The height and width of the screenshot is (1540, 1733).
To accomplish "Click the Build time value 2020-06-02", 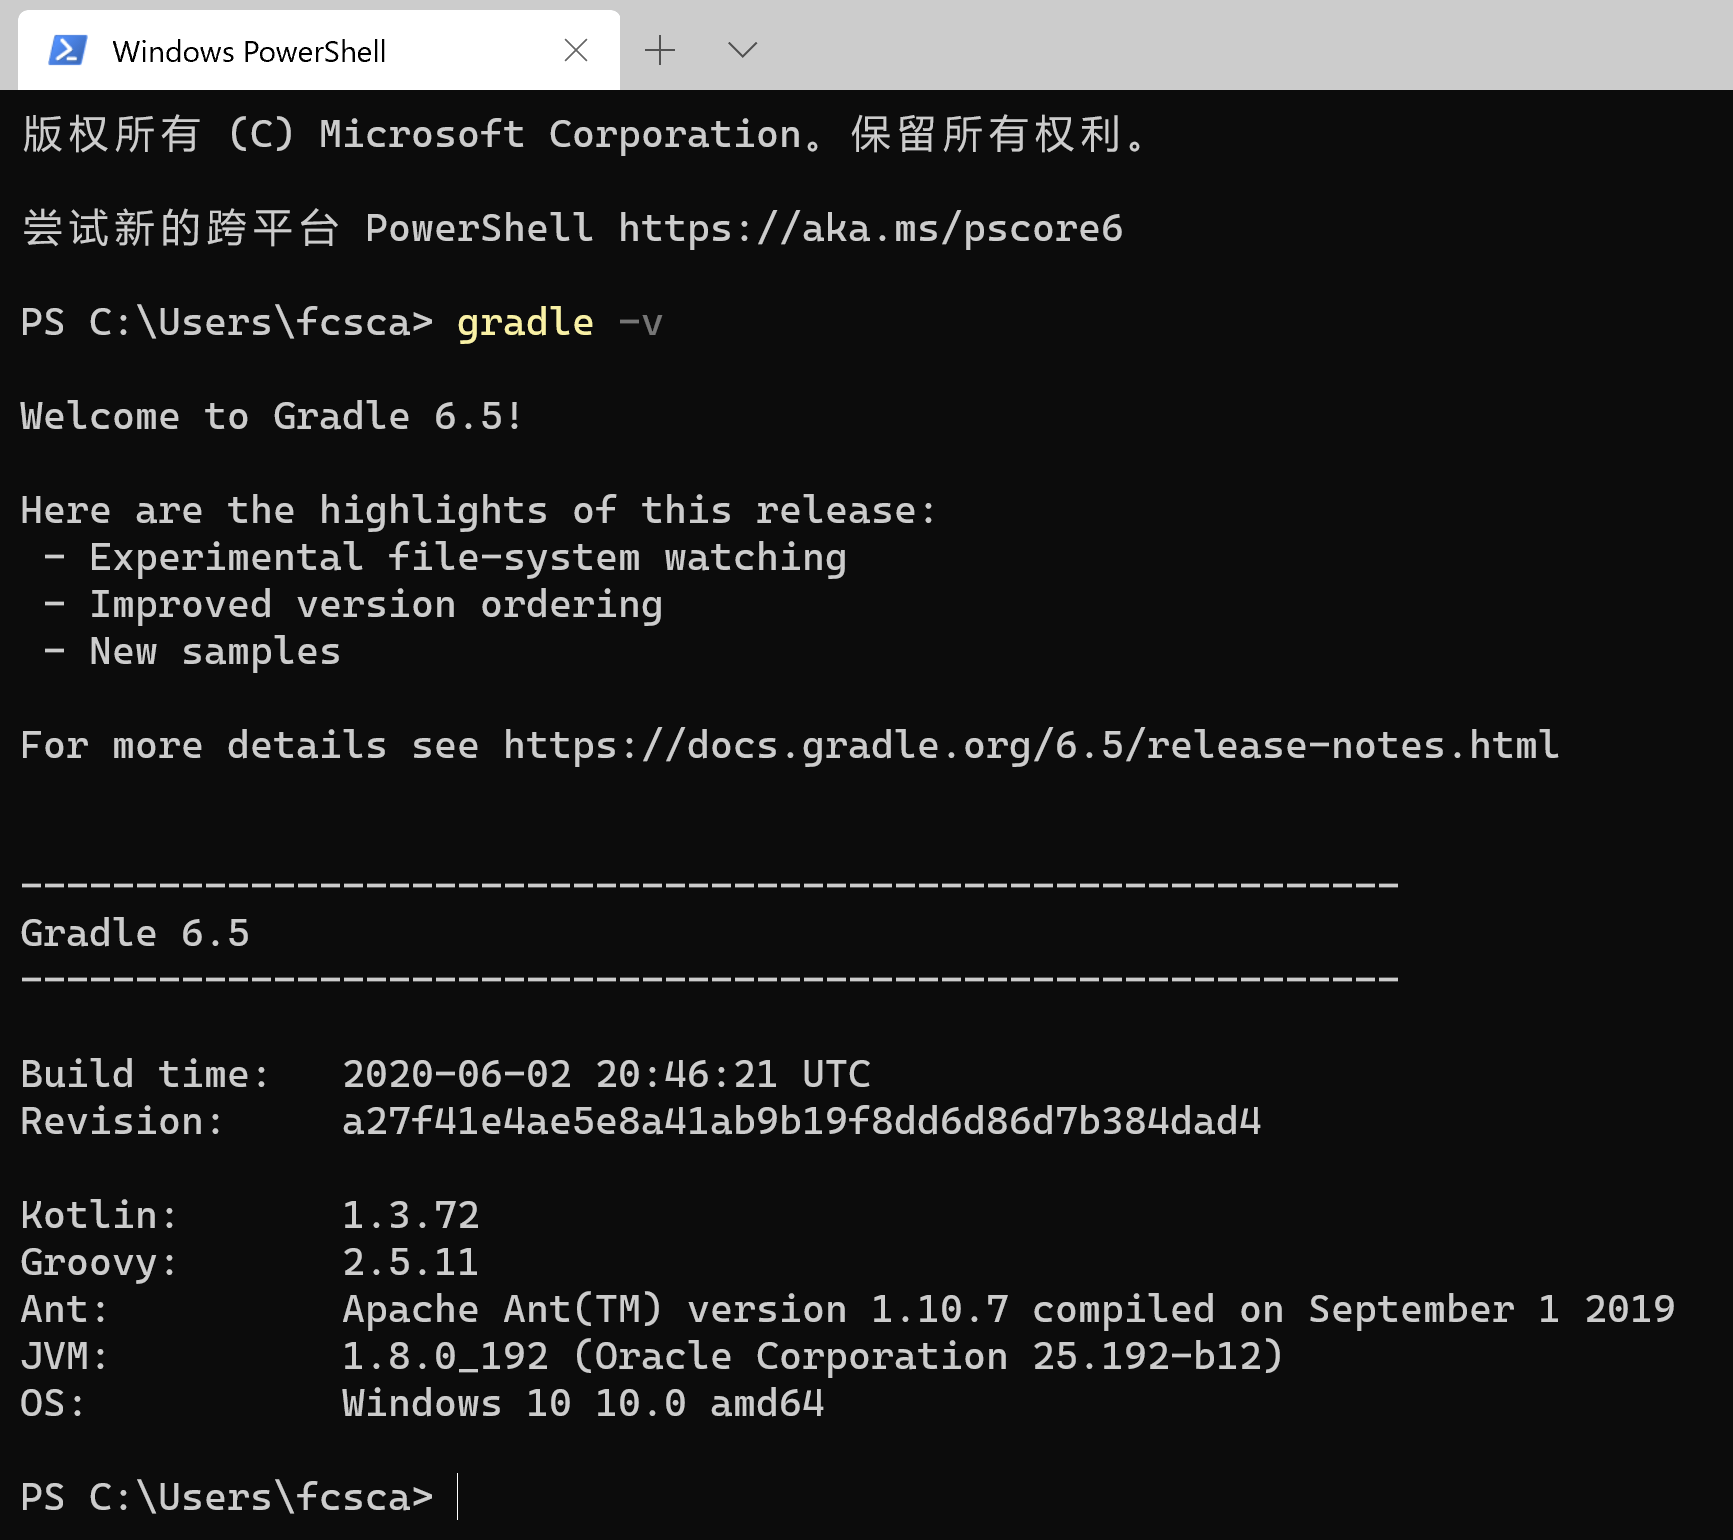I will 457,1075.
